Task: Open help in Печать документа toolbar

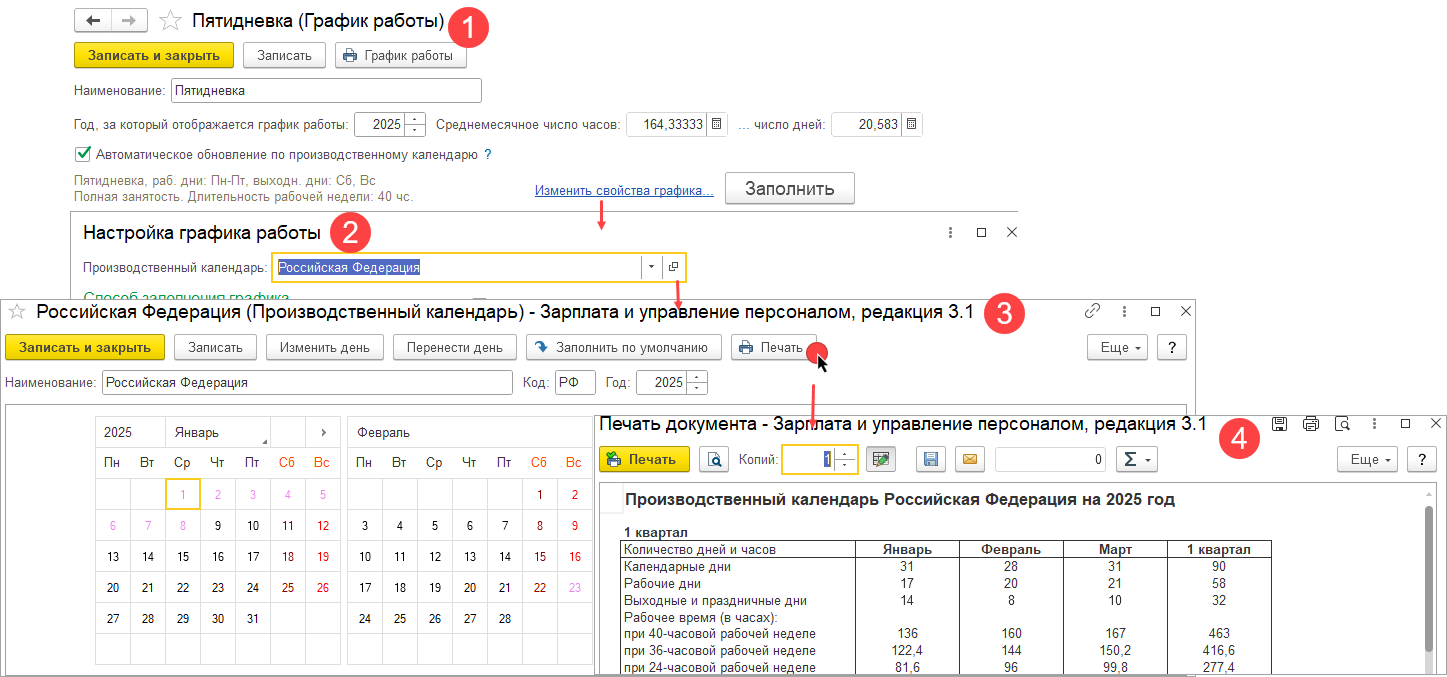Action: [1421, 459]
